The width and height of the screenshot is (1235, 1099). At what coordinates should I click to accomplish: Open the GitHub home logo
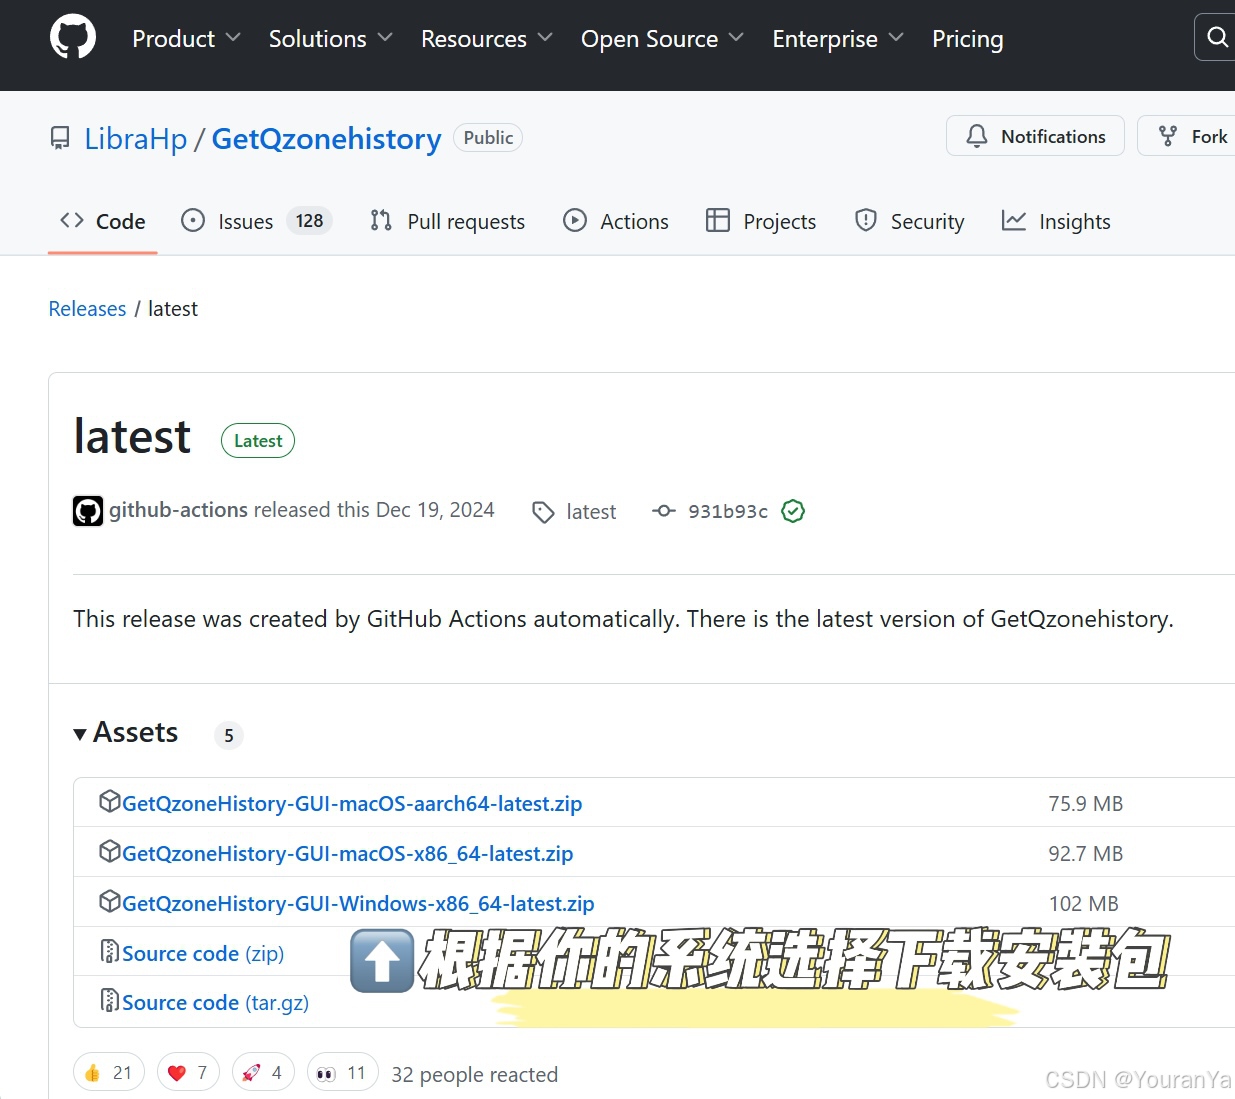pos(73,37)
